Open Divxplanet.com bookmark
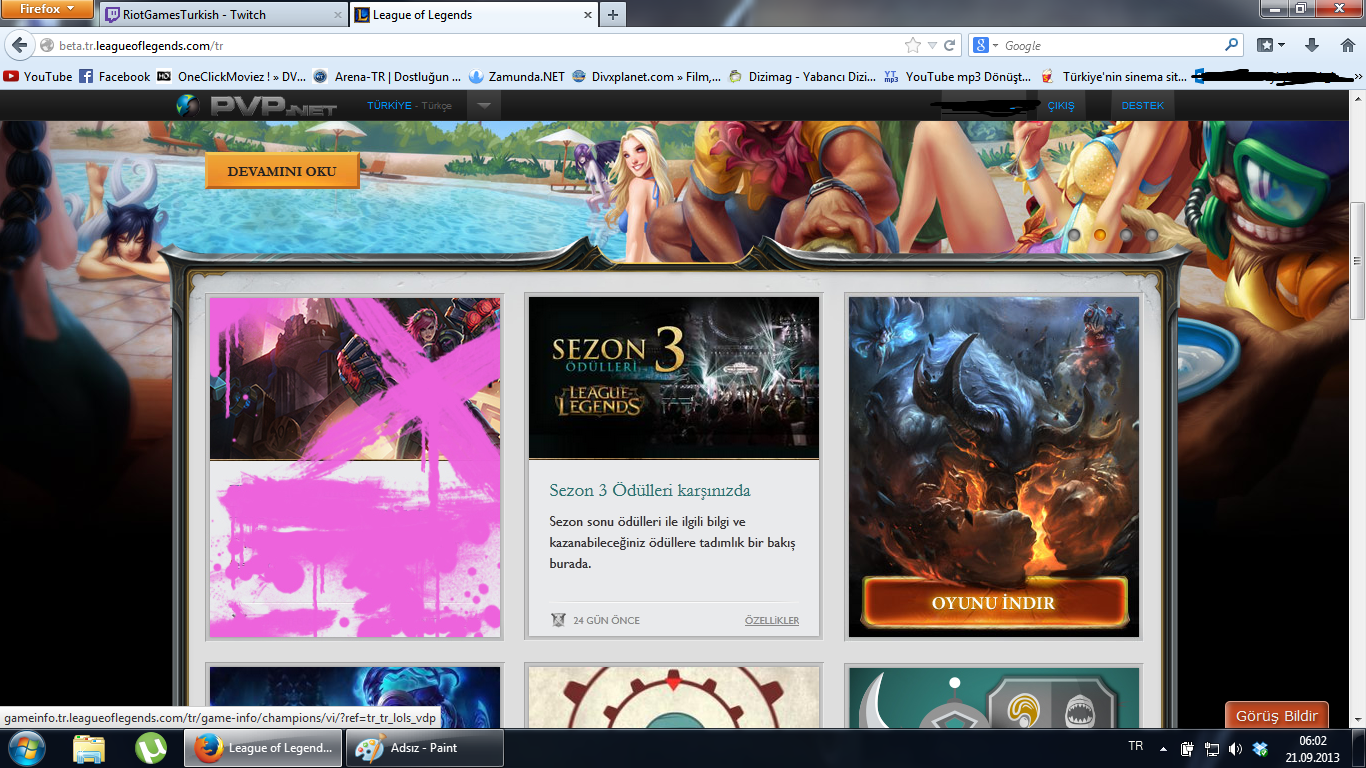The height and width of the screenshot is (768, 1366). coord(646,76)
